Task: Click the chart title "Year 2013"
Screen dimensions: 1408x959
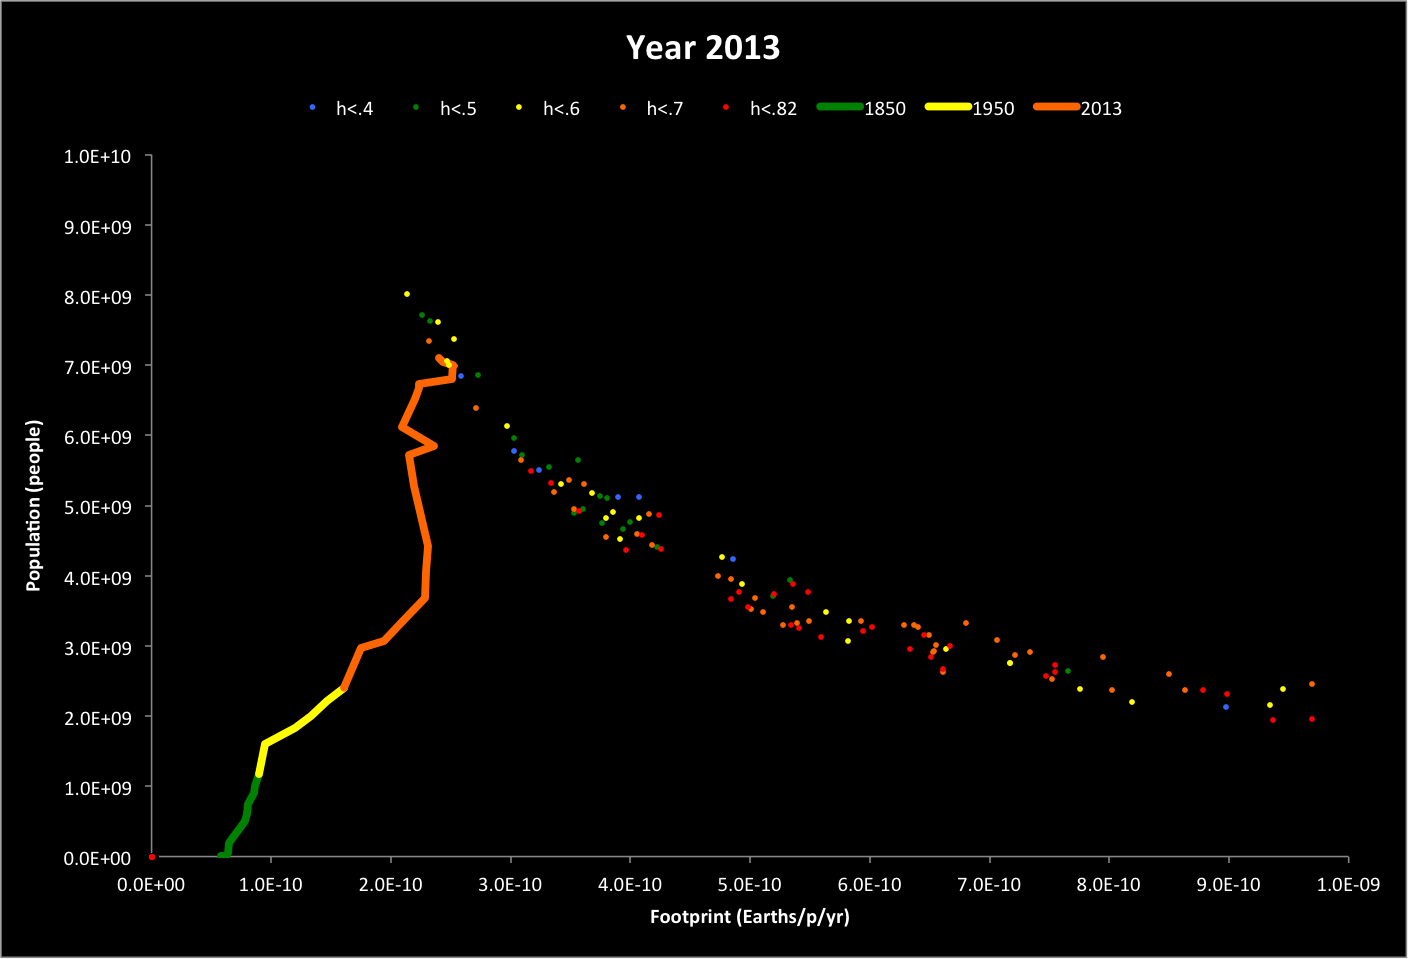Action: tap(702, 48)
